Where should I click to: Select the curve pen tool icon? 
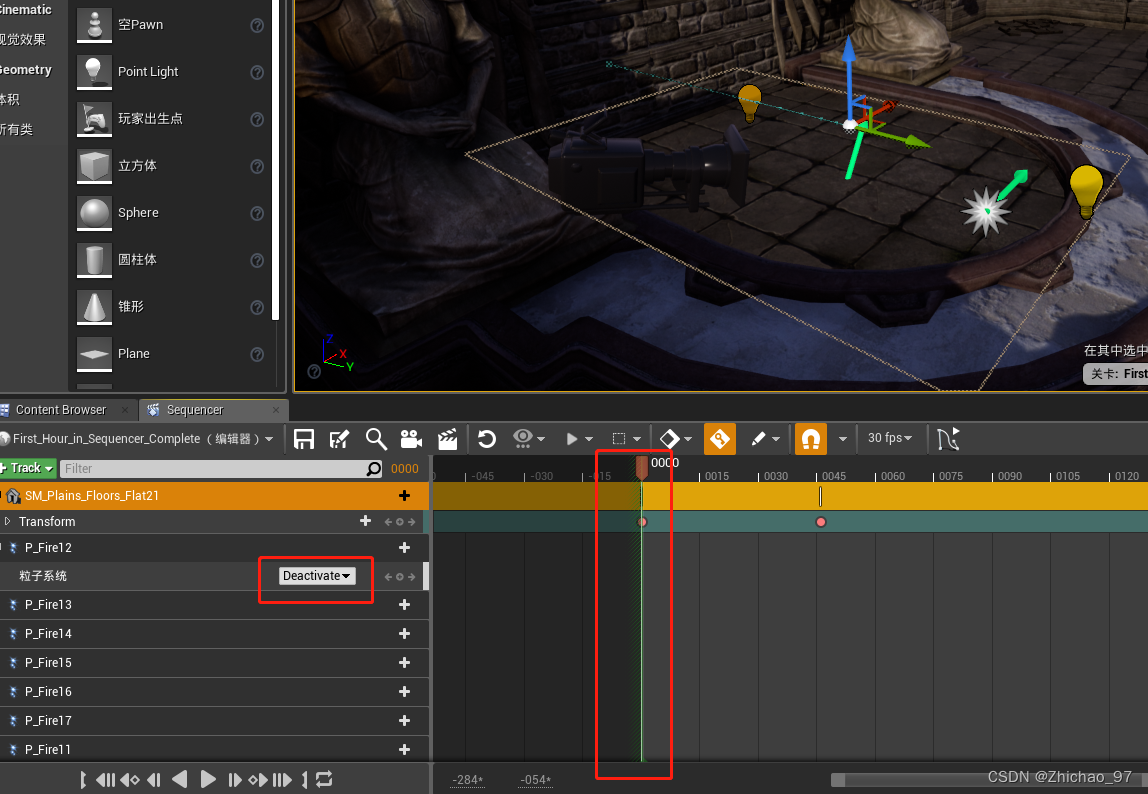(x=760, y=438)
